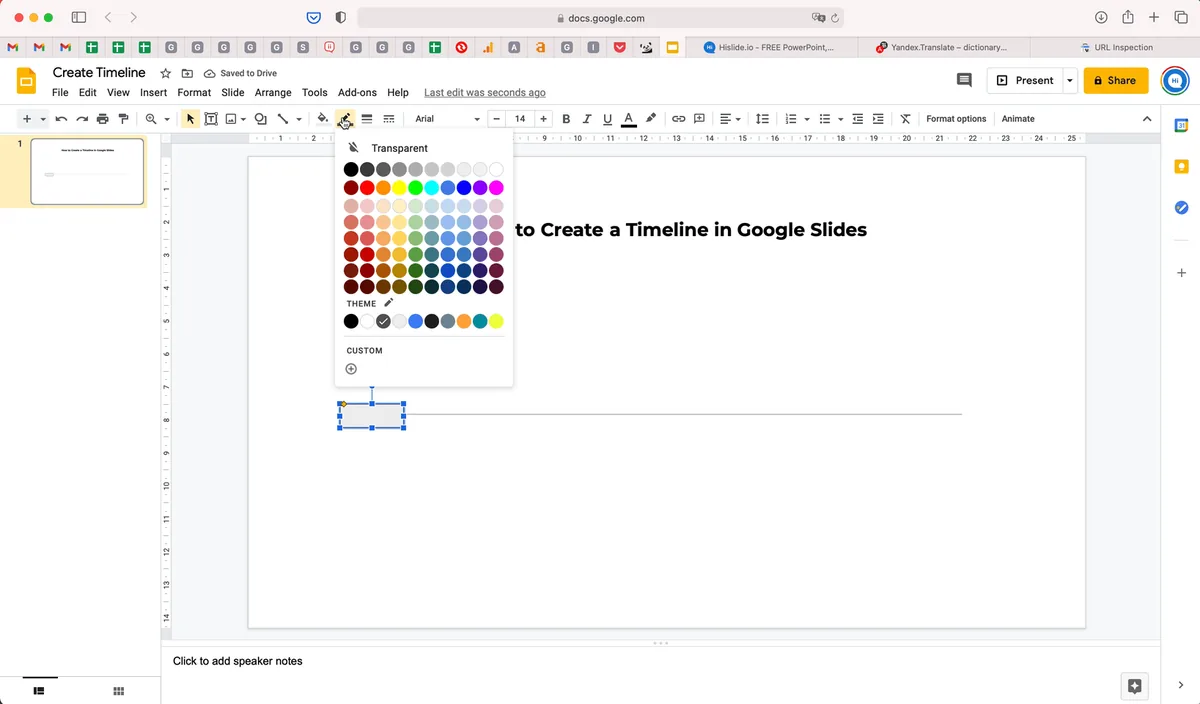The width and height of the screenshot is (1200, 704).
Task: Open the Format menu
Action: click(x=194, y=92)
